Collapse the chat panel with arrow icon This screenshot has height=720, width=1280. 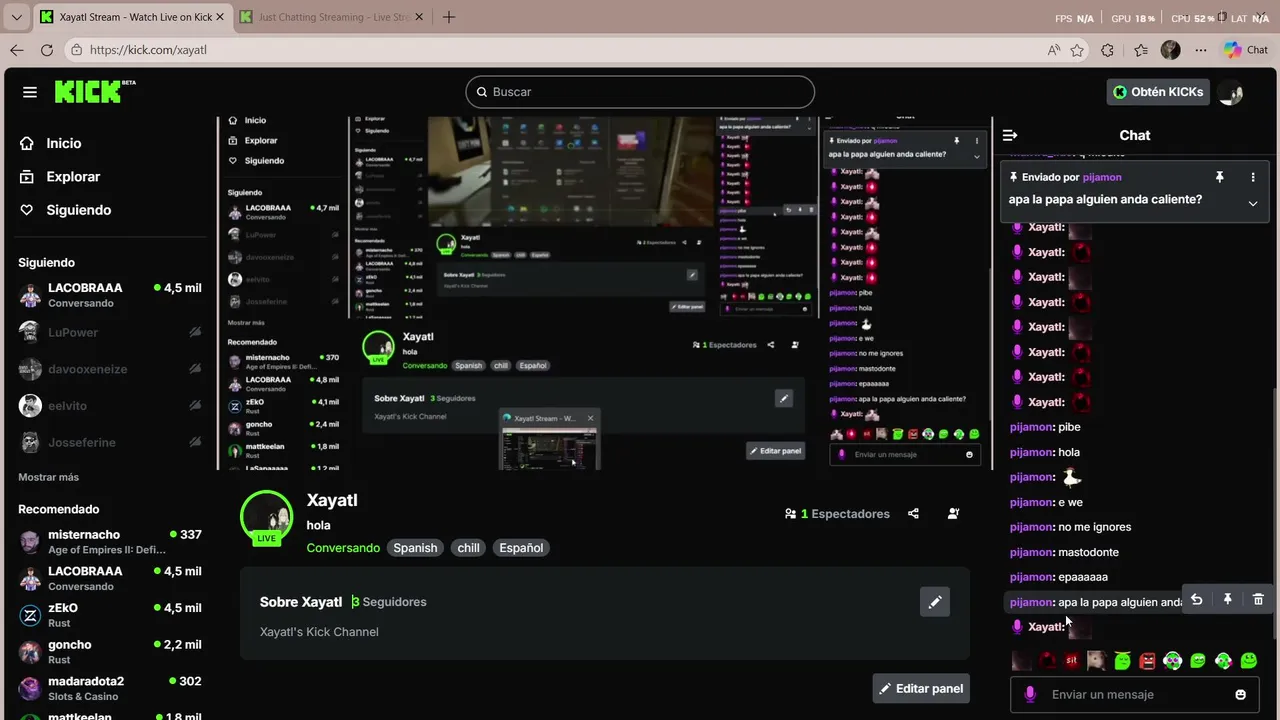coord(1010,135)
